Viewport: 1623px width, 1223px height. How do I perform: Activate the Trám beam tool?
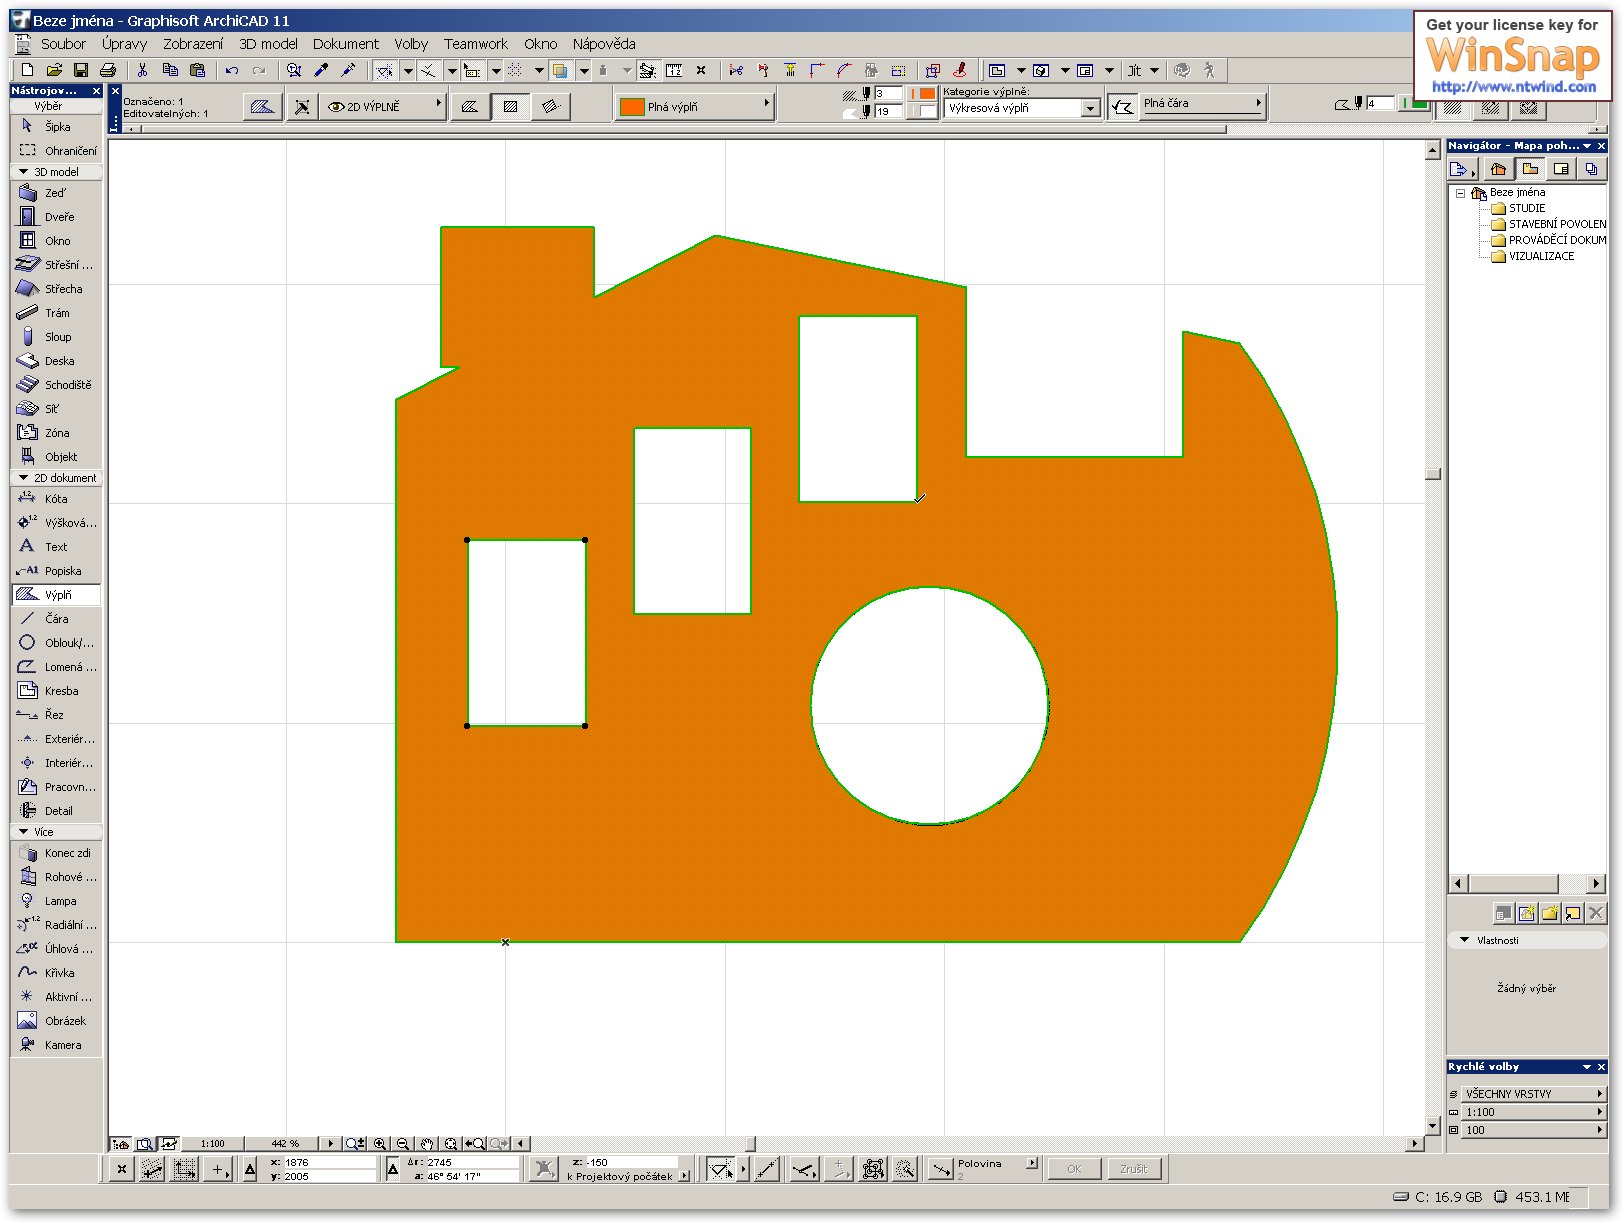pyautogui.click(x=56, y=313)
